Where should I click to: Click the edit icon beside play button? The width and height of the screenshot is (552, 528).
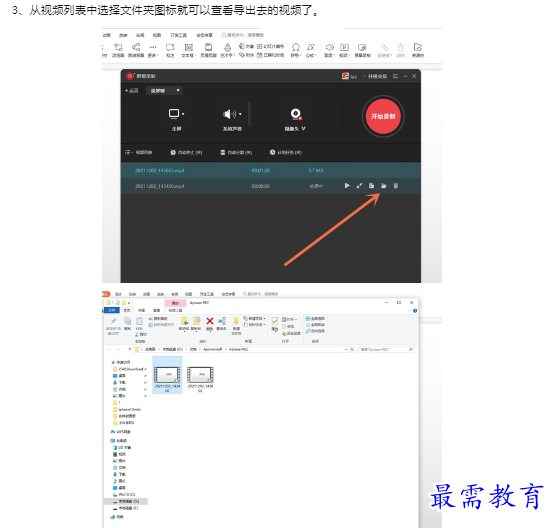[x=359, y=186]
